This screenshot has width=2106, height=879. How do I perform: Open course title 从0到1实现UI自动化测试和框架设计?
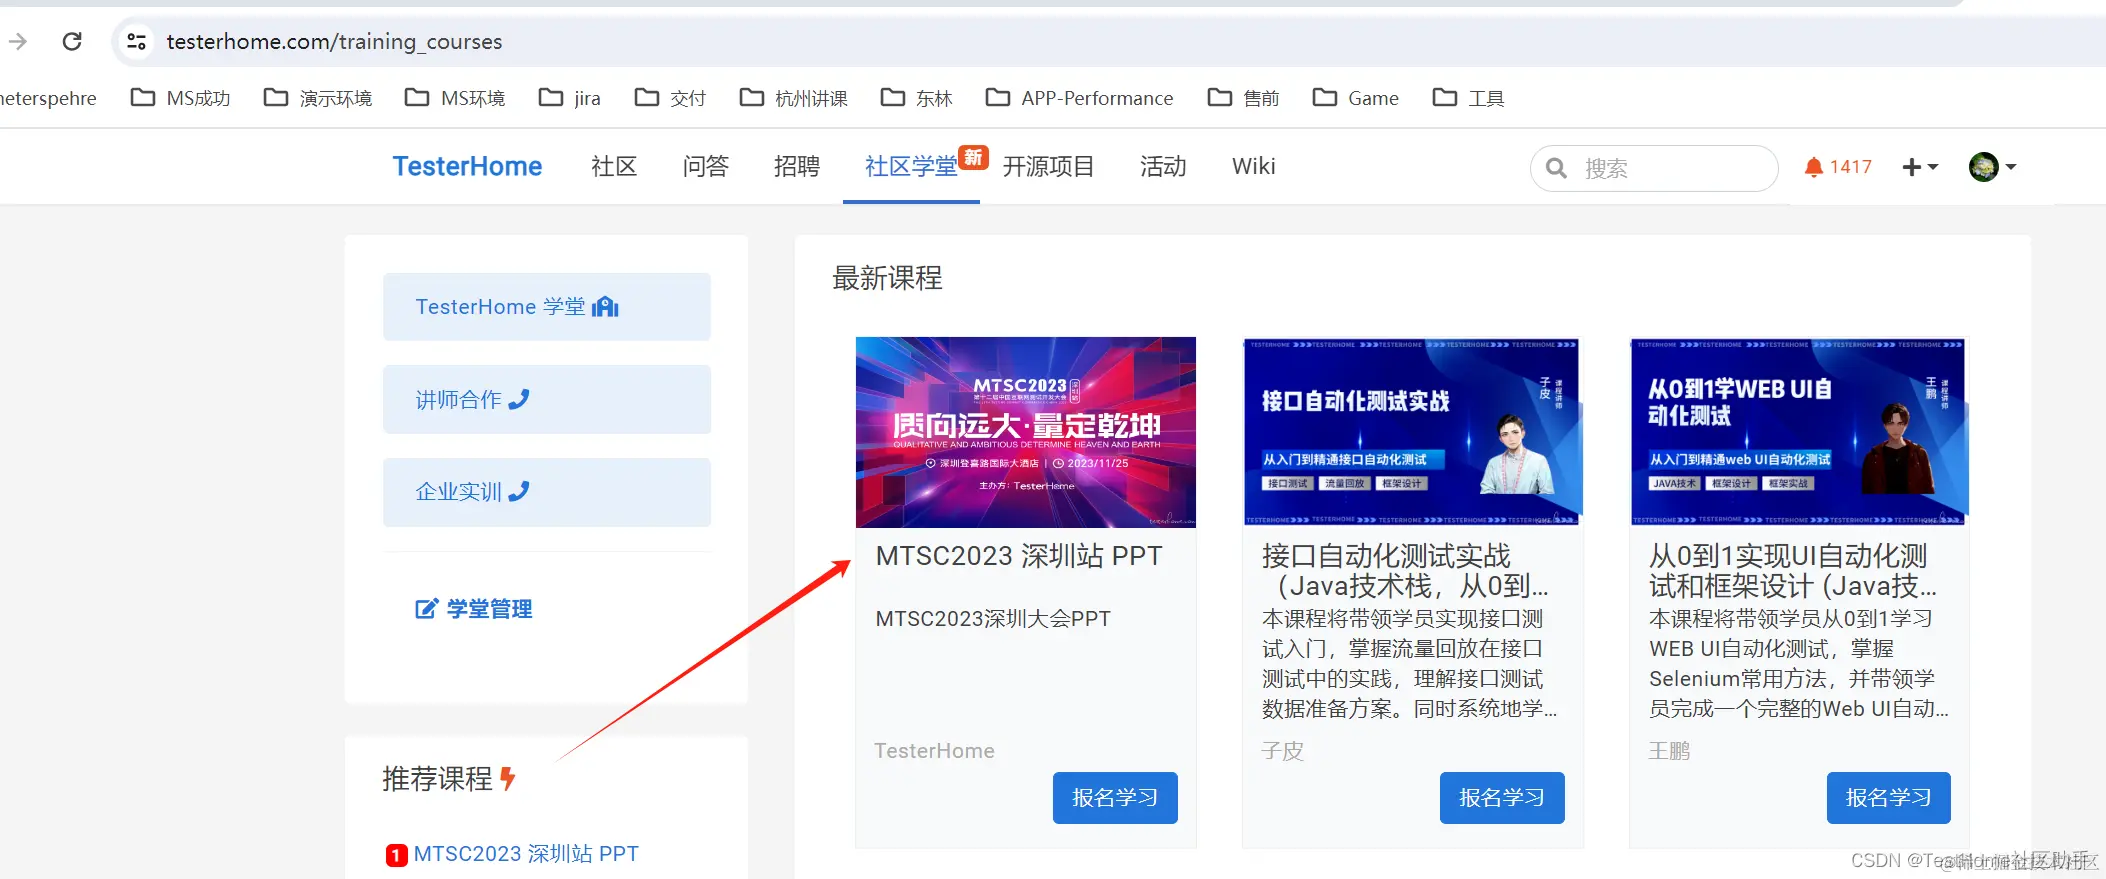(1793, 571)
